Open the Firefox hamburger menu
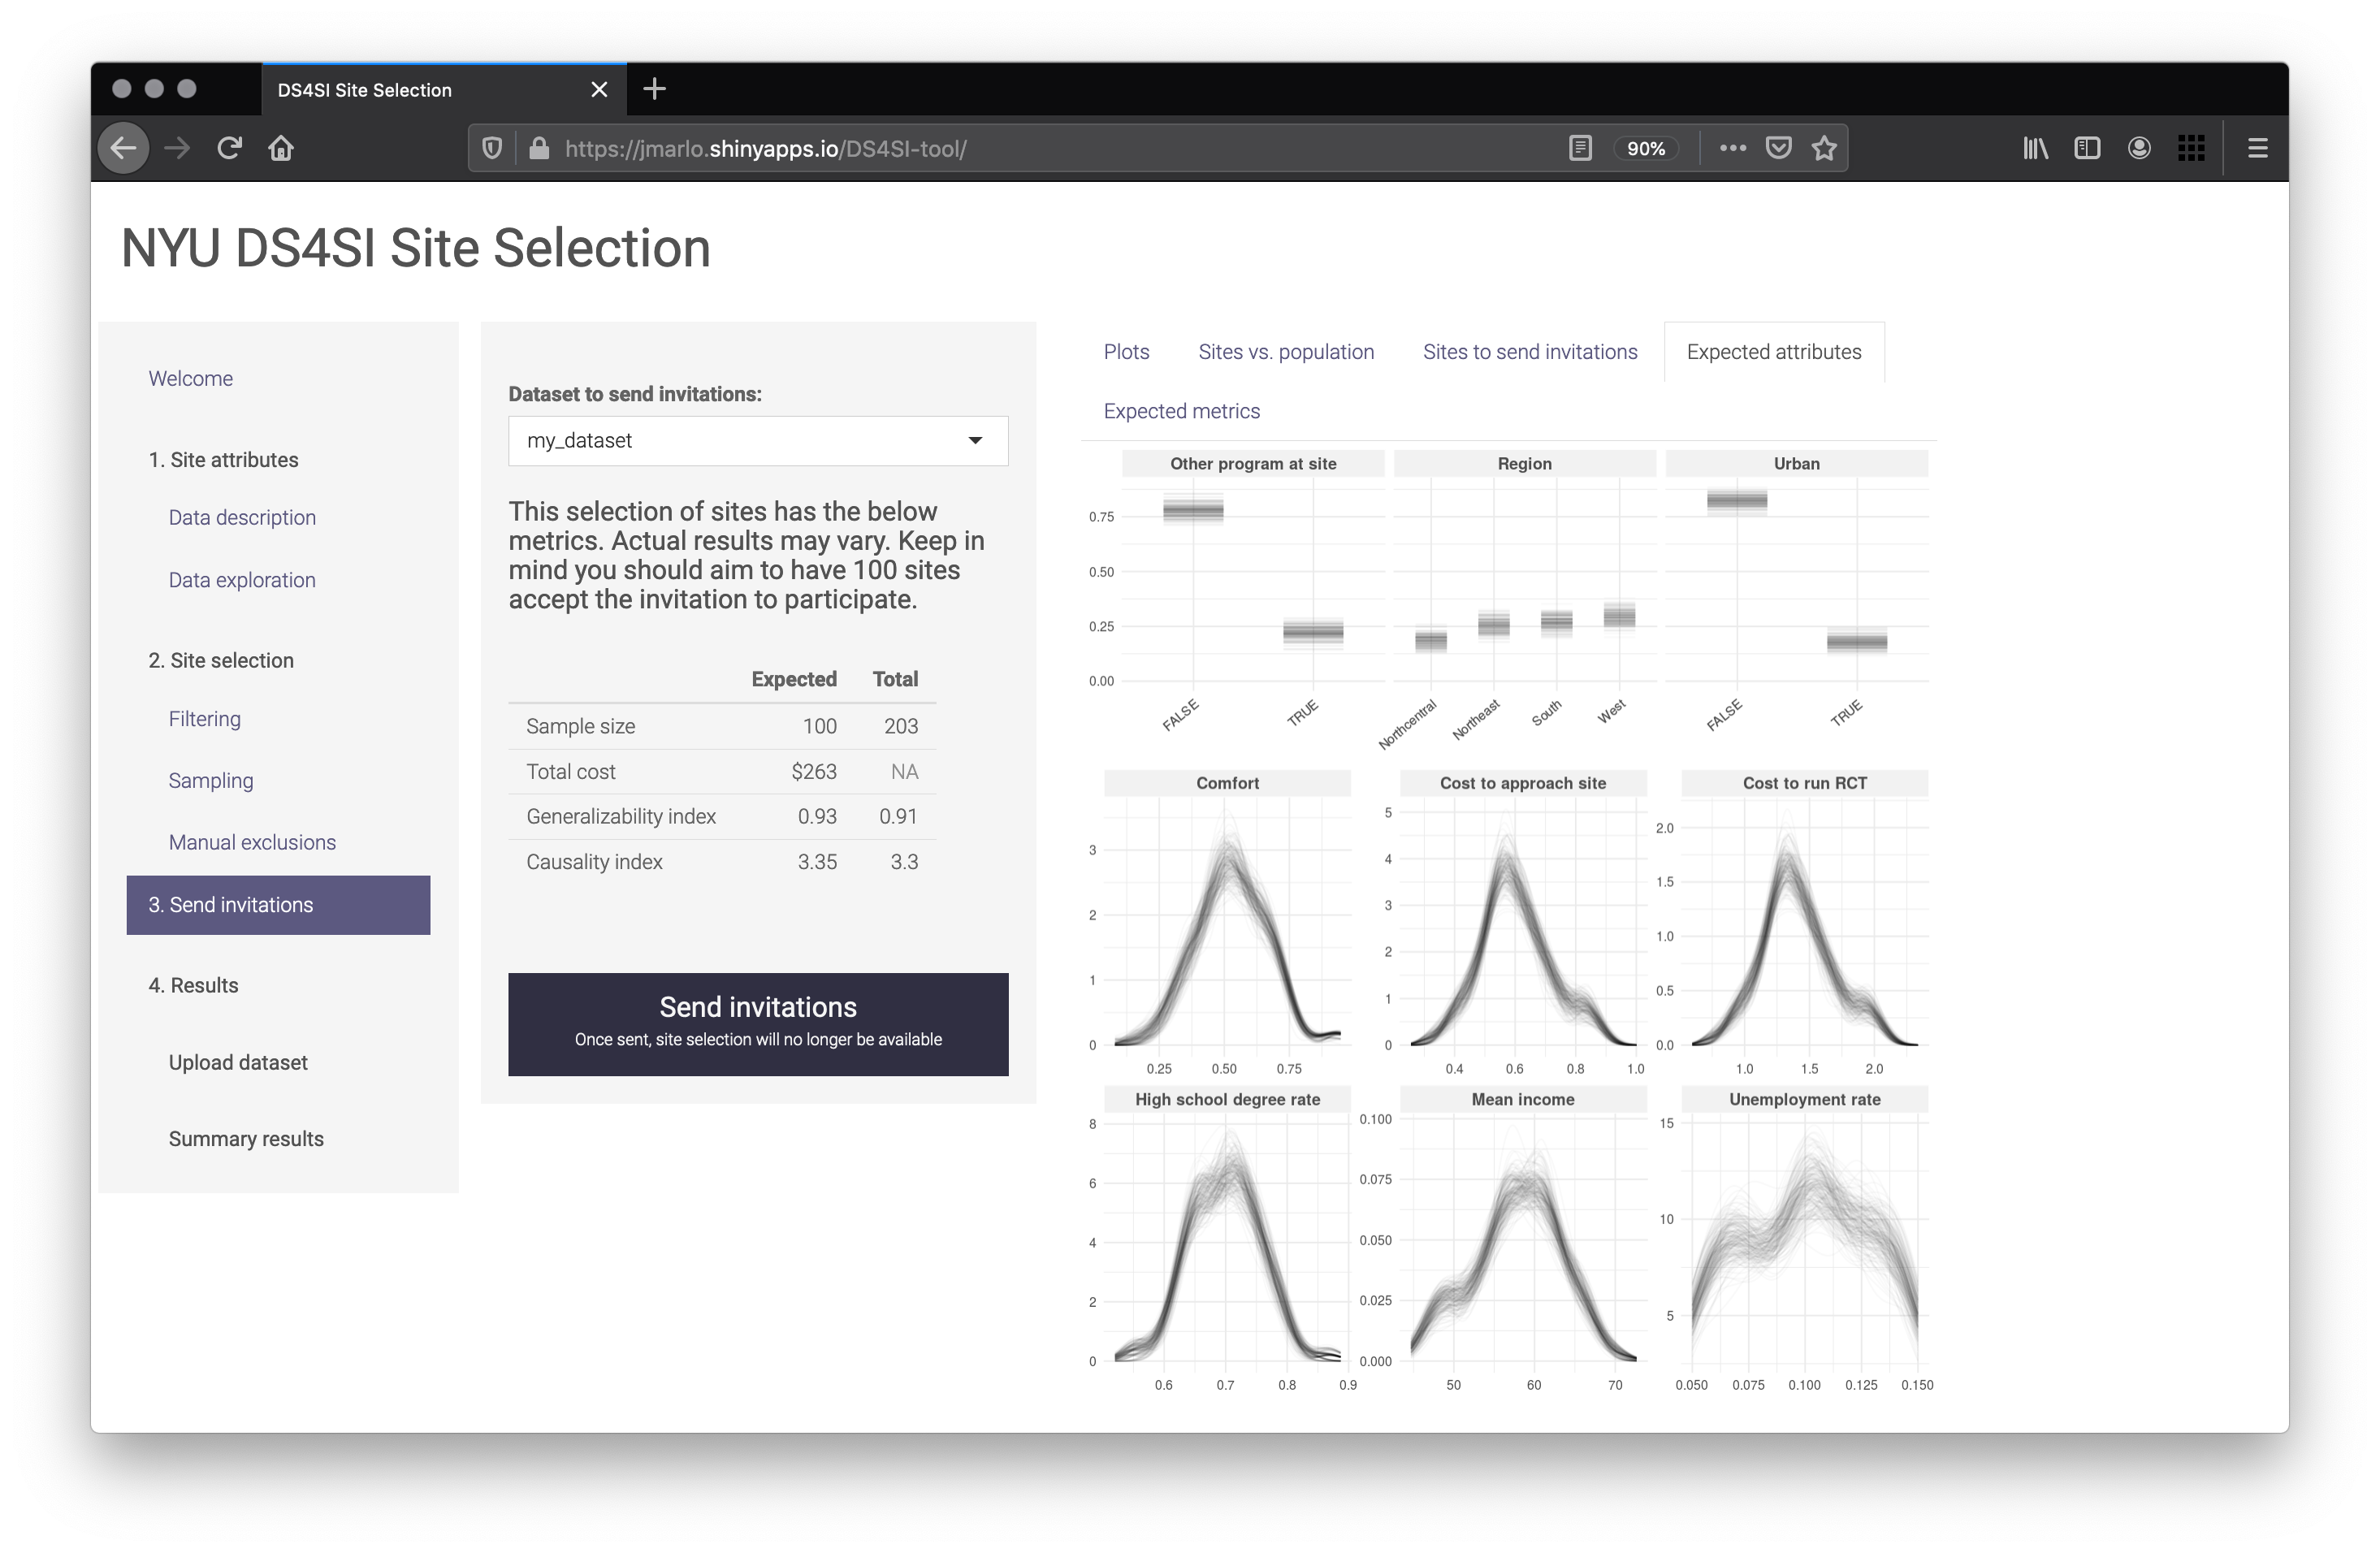Screen dimensions: 2380x1553 [2257, 148]
